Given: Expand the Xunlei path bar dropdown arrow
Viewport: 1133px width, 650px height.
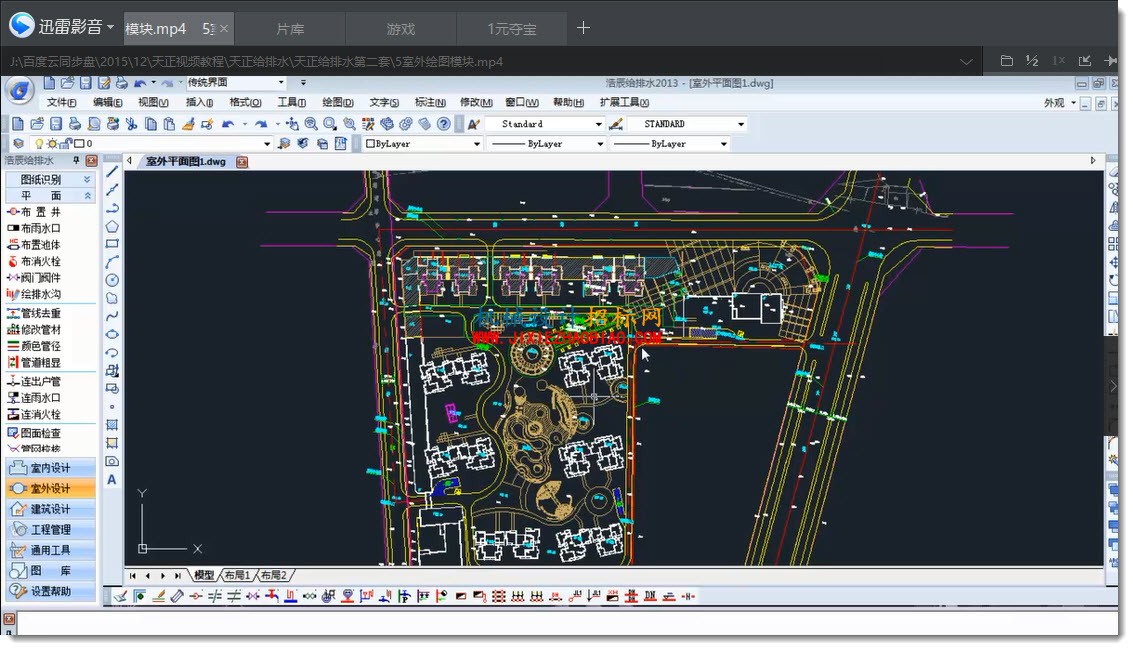Looking at the screenshot, I should (x=965, y=61).
